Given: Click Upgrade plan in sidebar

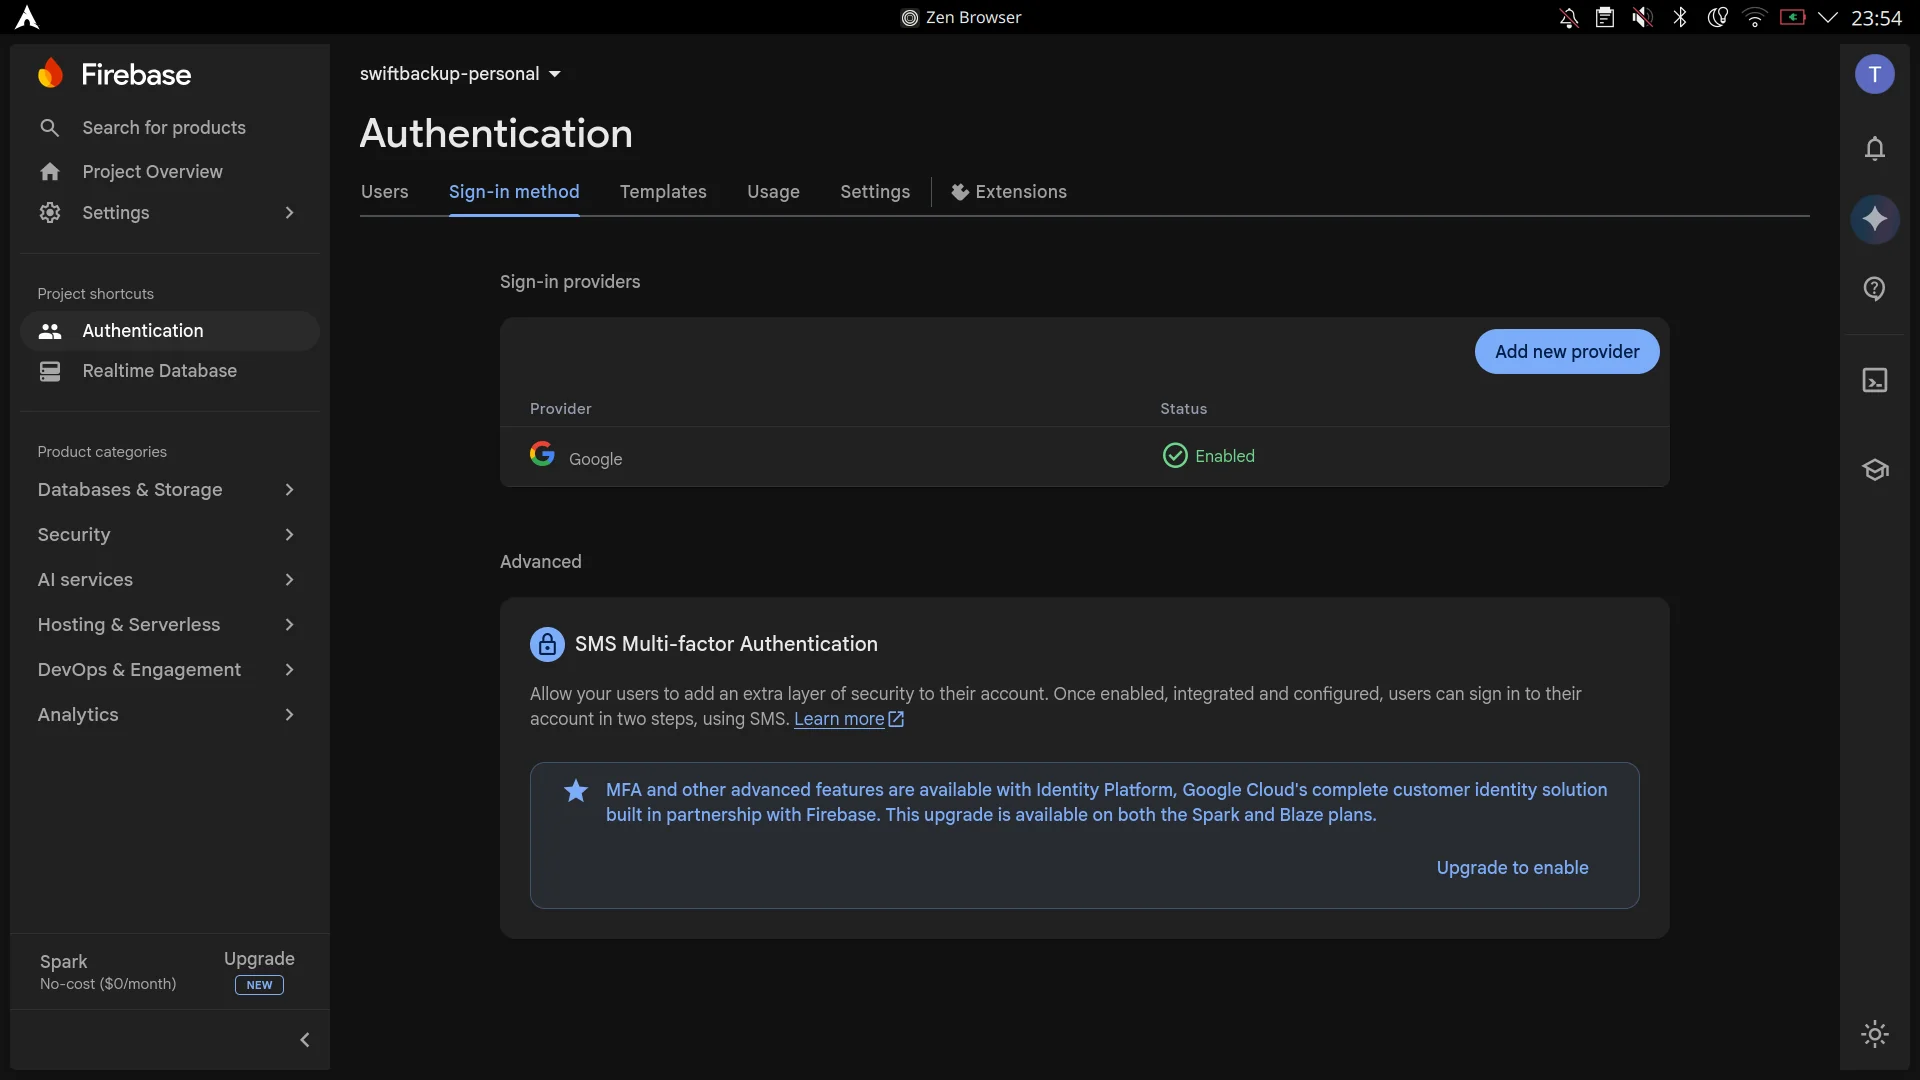Looking at the screenshot, I should pyautogui.click(x=259, y=959).
